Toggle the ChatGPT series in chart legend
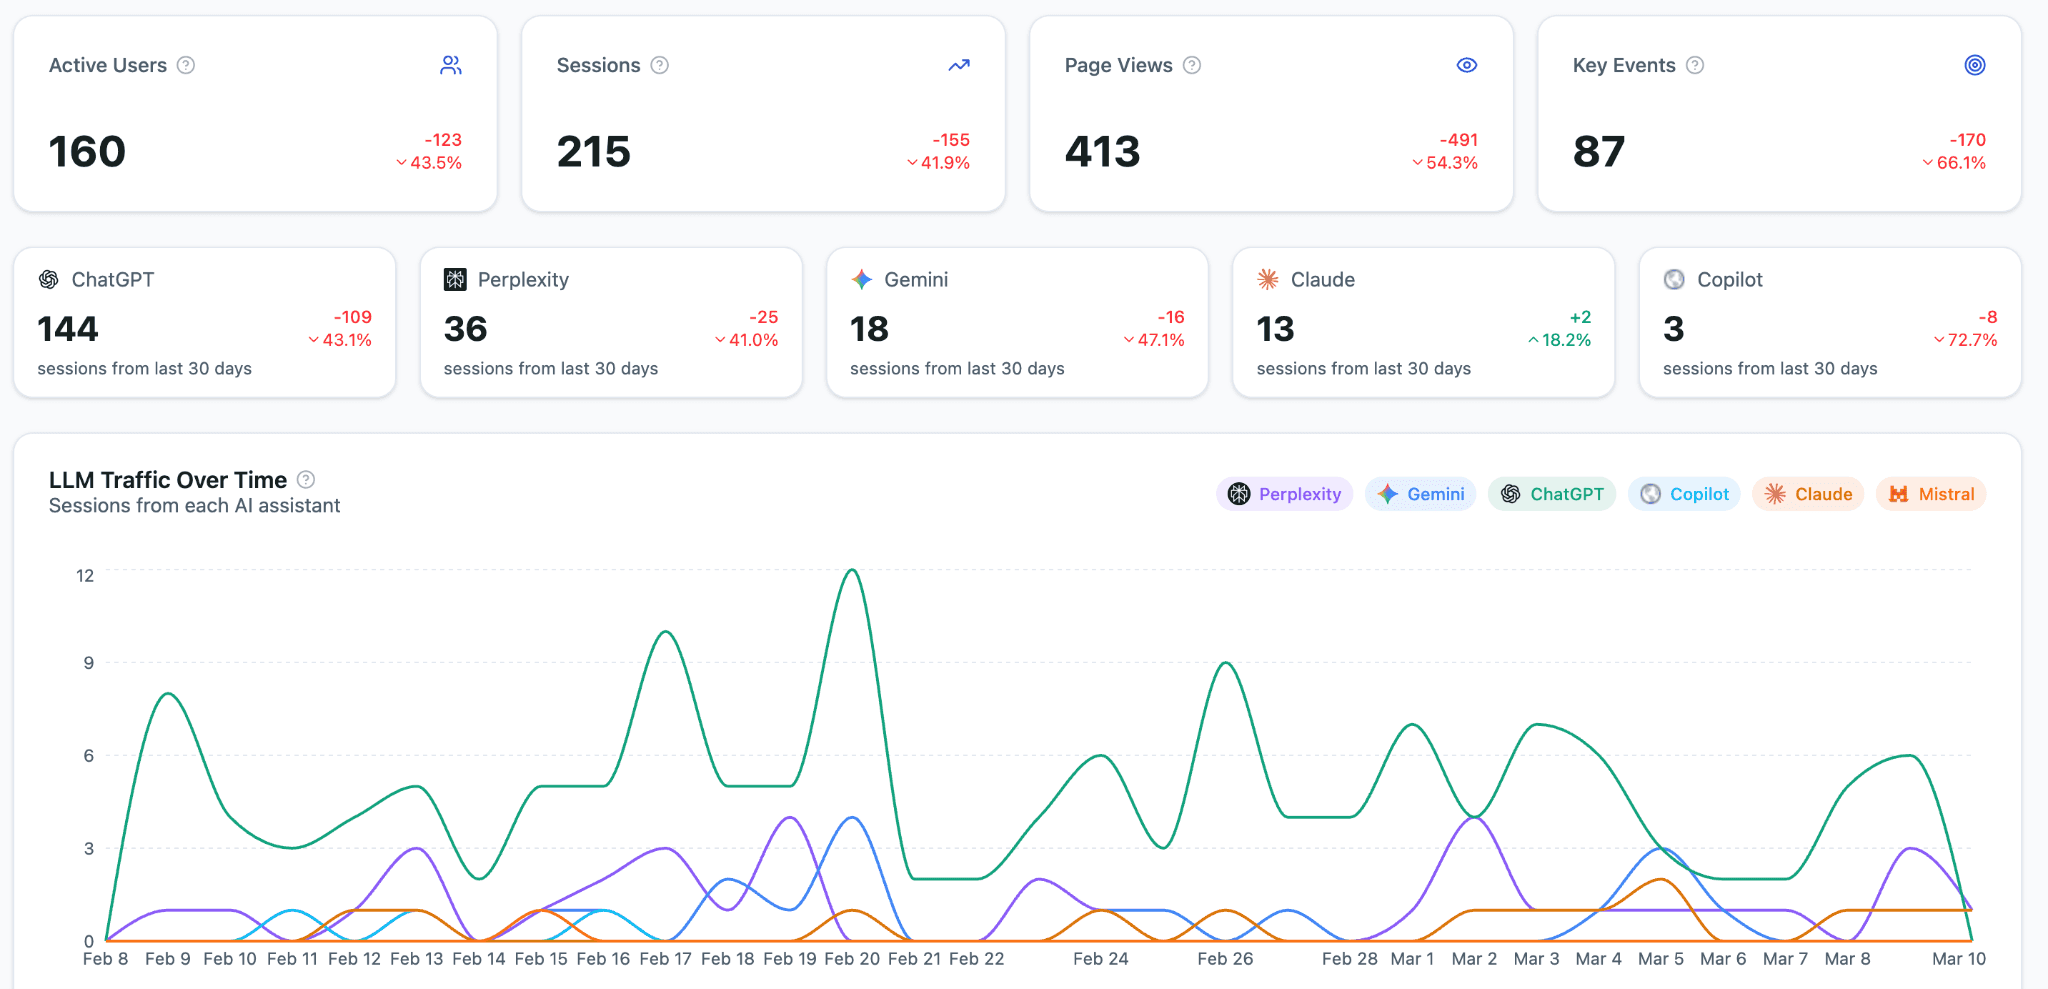This screenshot has width=2048, height=989. [x=1552, y=494]
